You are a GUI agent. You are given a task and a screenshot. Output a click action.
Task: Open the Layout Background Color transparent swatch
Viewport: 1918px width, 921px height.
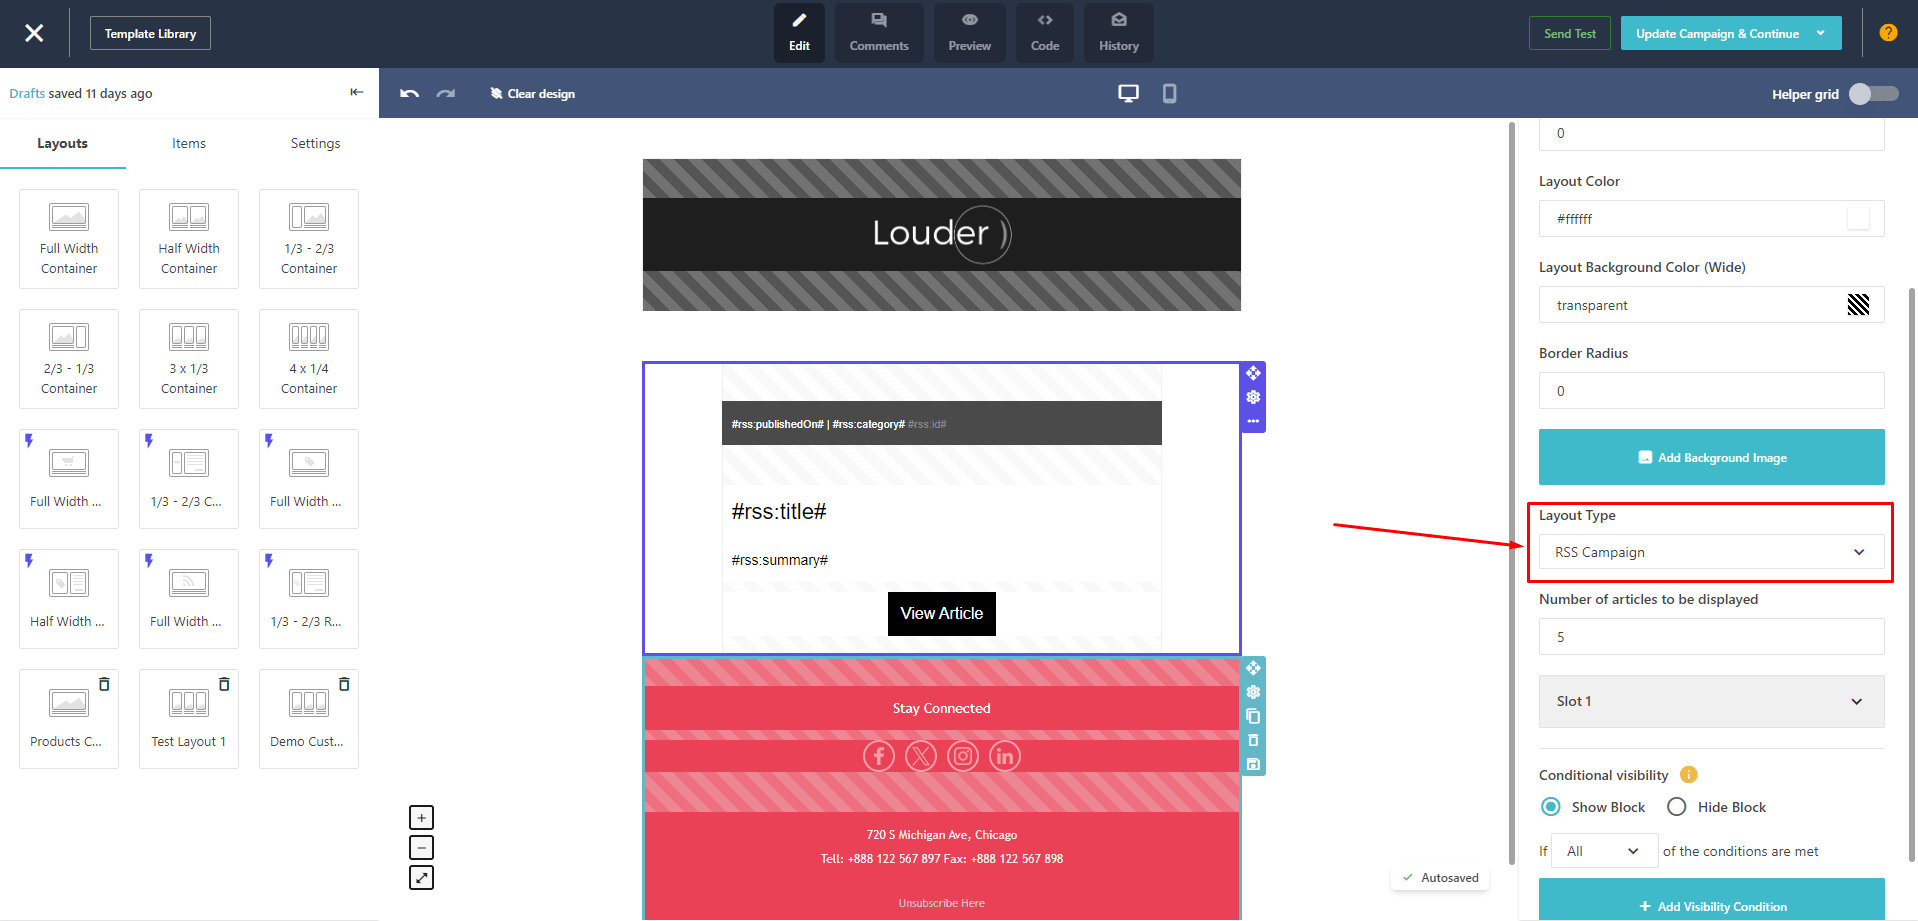click(x=1858, y=305)
